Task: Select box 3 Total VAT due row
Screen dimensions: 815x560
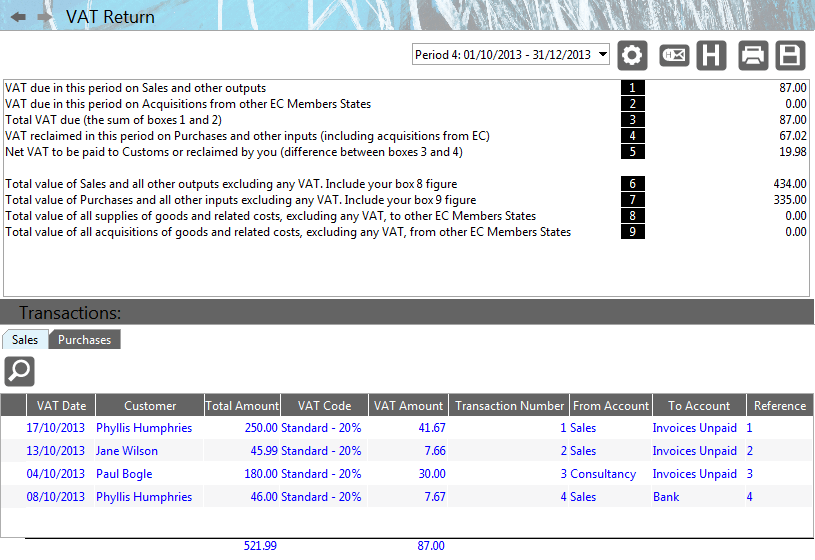Action: pyautogui.click(x=405, y=120)
